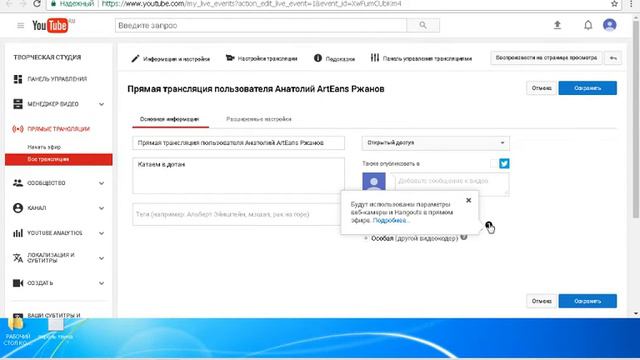The width and height of the screenshot is (640, 360).
Task: Switch to Расширенные настройки tab
Action: coord(259,119)
